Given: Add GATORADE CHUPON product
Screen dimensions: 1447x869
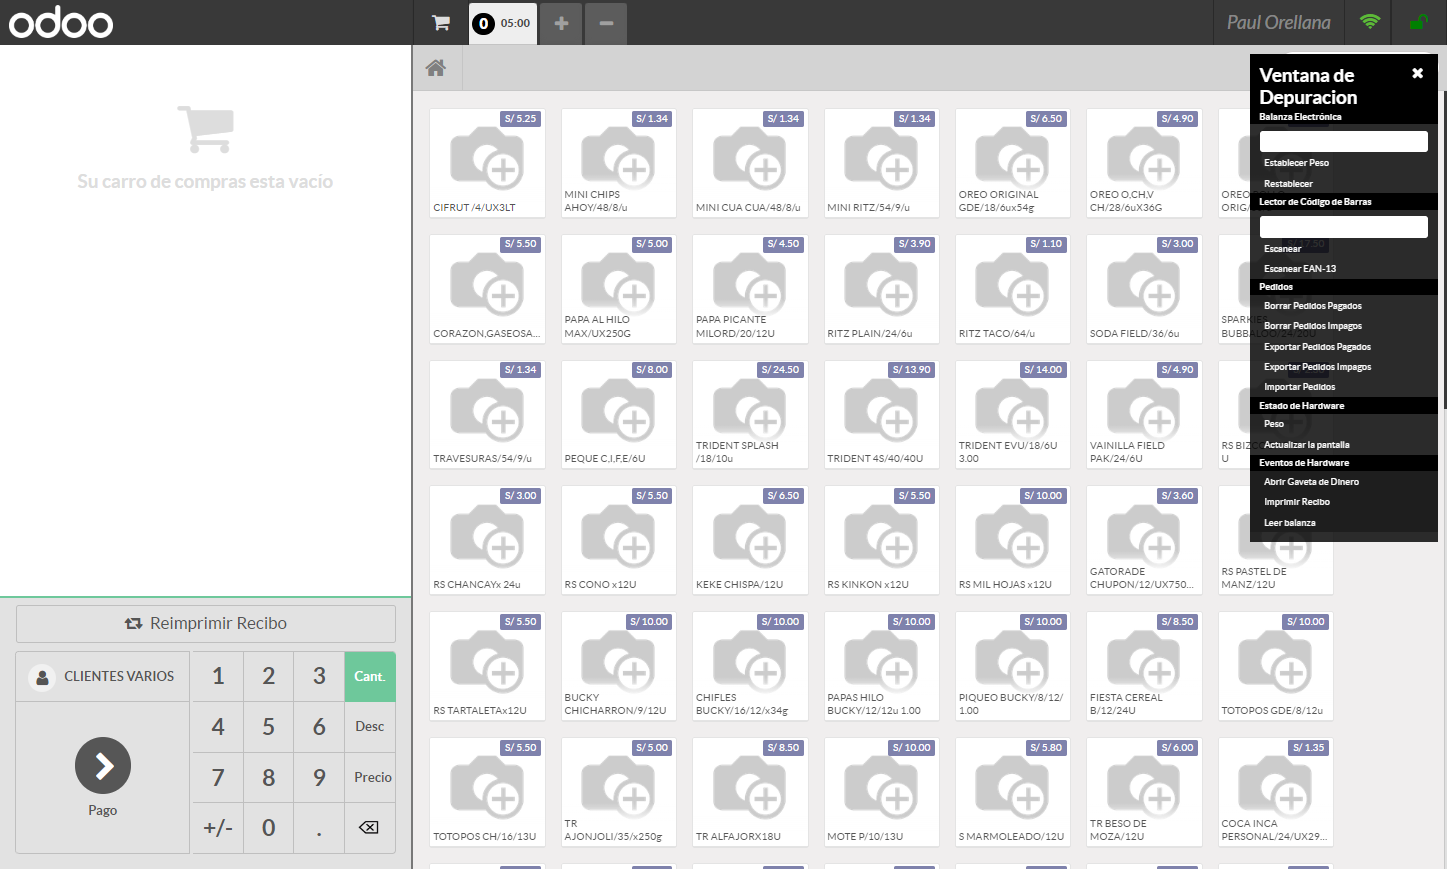Looking at the screenshot, I should tap(1144, 540).
